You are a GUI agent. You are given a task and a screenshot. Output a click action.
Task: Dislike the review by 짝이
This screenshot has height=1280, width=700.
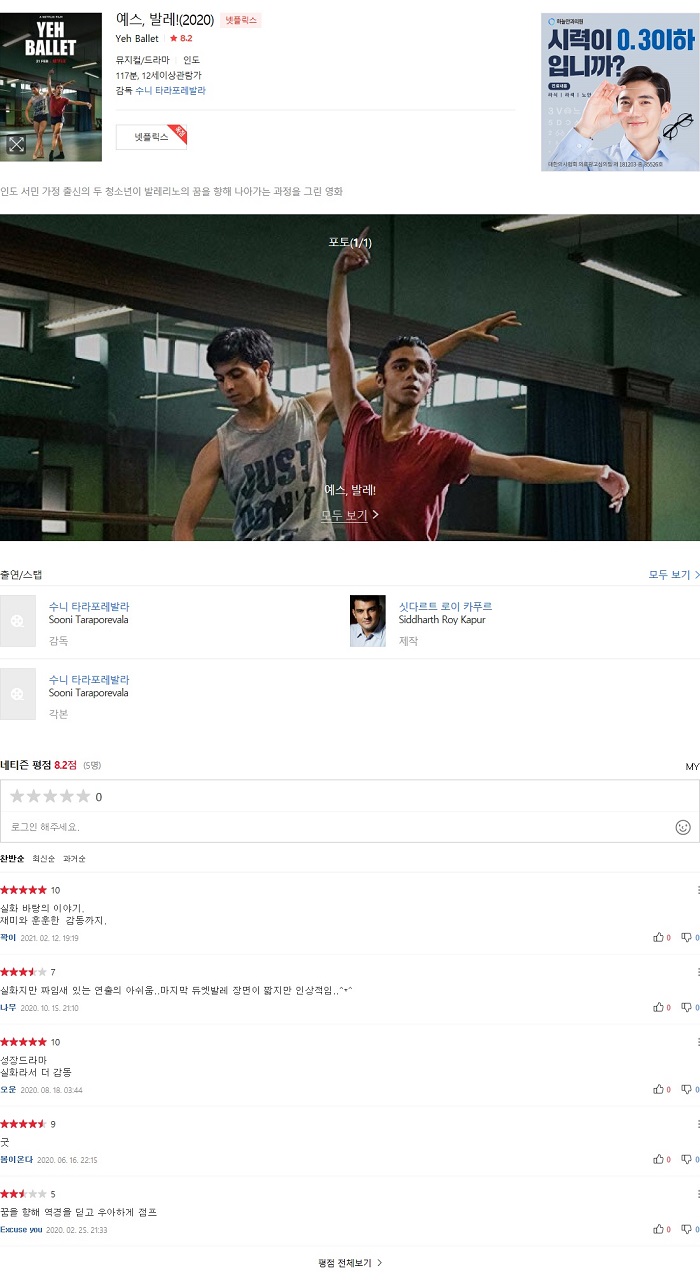pos(690,937)
